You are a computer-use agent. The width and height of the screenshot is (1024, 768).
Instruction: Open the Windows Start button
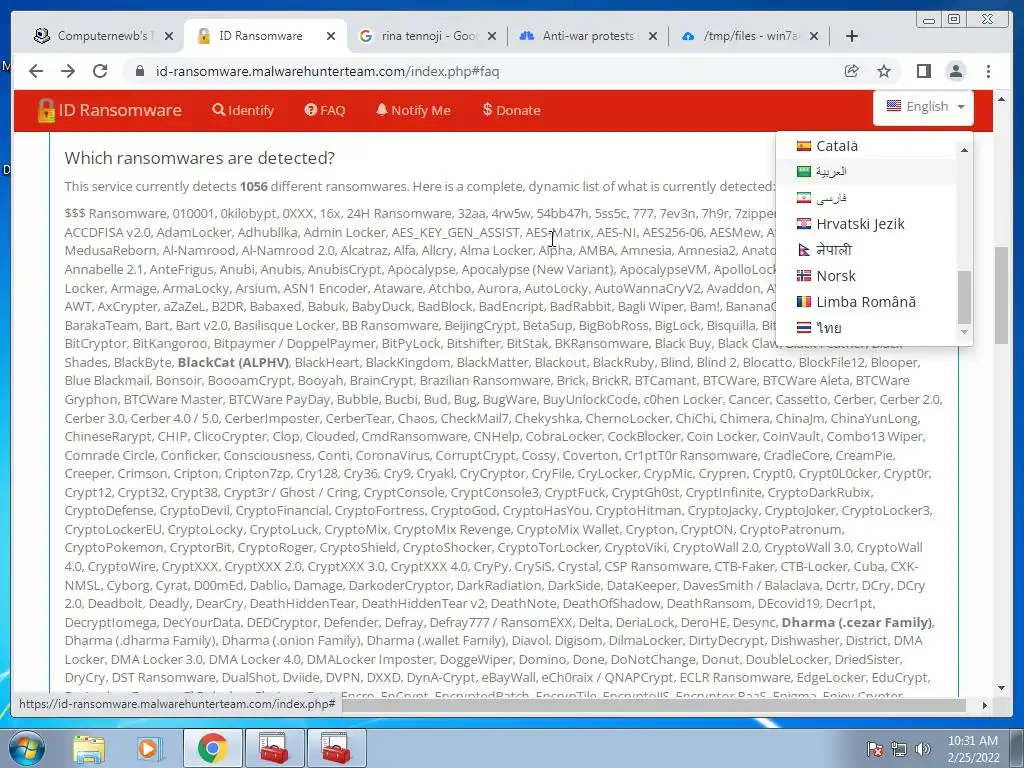(x=27, y=748)
